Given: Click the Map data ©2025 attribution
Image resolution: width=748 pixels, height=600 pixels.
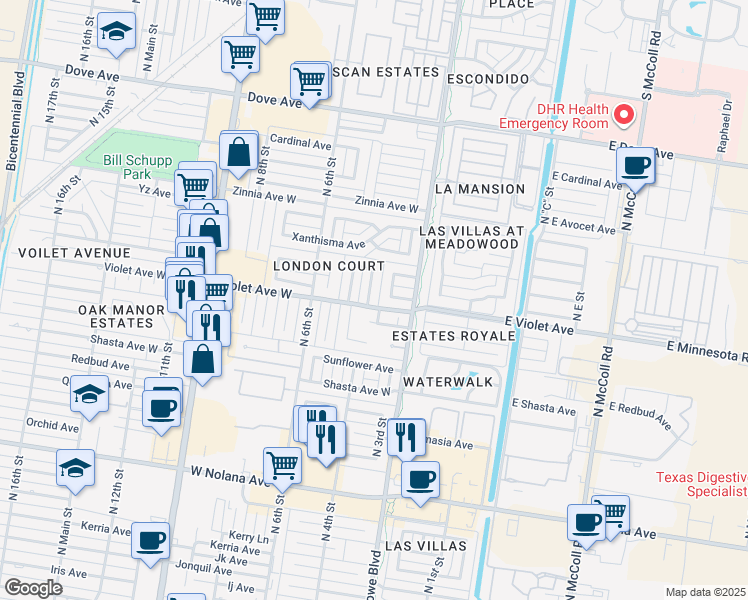Looking at the screenshot, I should [x=705, y=592].
